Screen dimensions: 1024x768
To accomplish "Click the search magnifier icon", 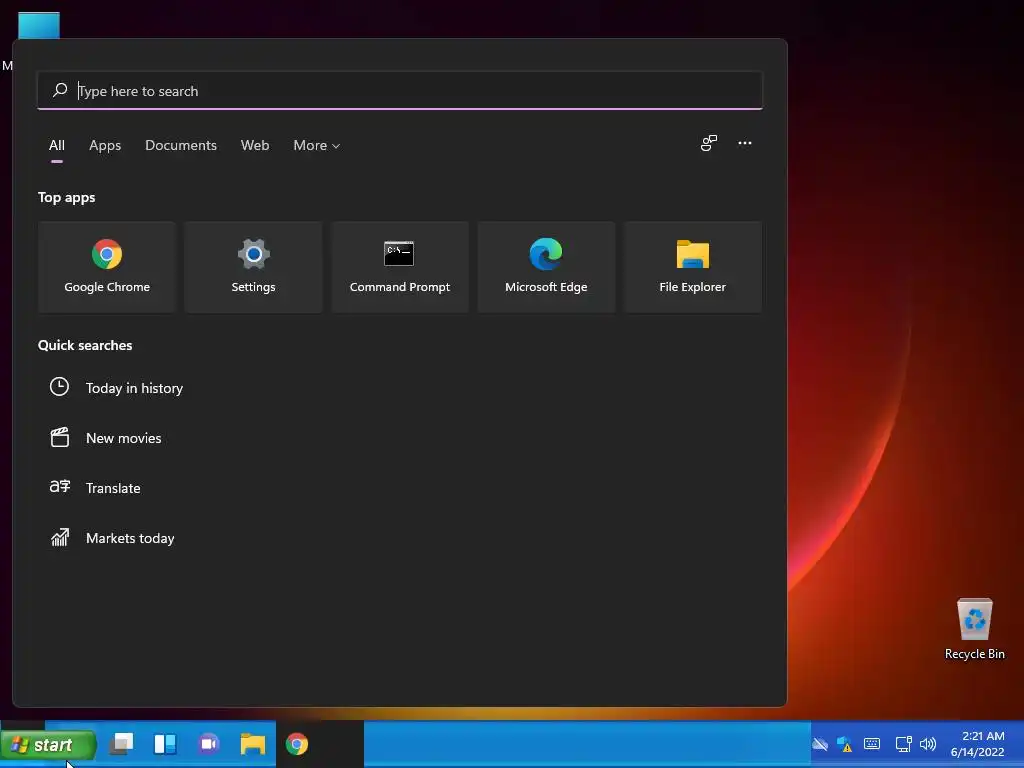I will tap(60, 90).
